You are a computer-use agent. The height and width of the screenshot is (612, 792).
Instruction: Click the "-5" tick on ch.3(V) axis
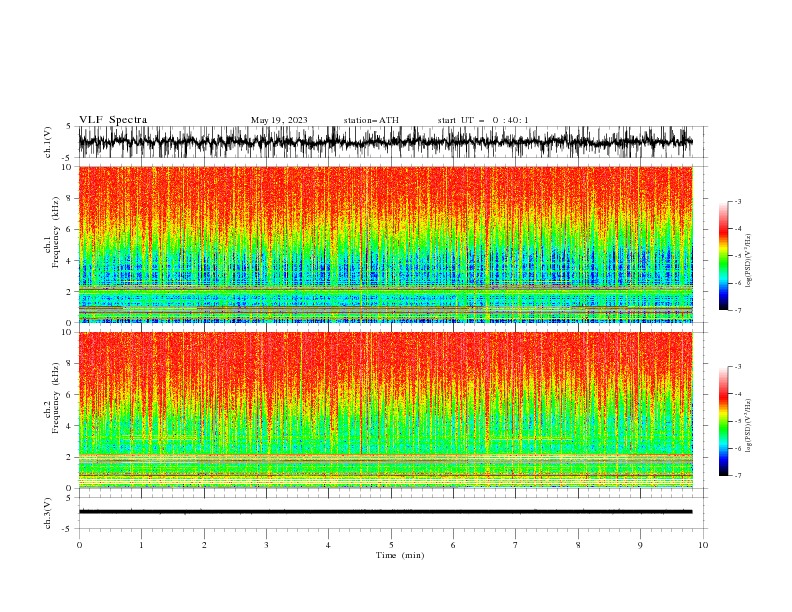(68, 529)
